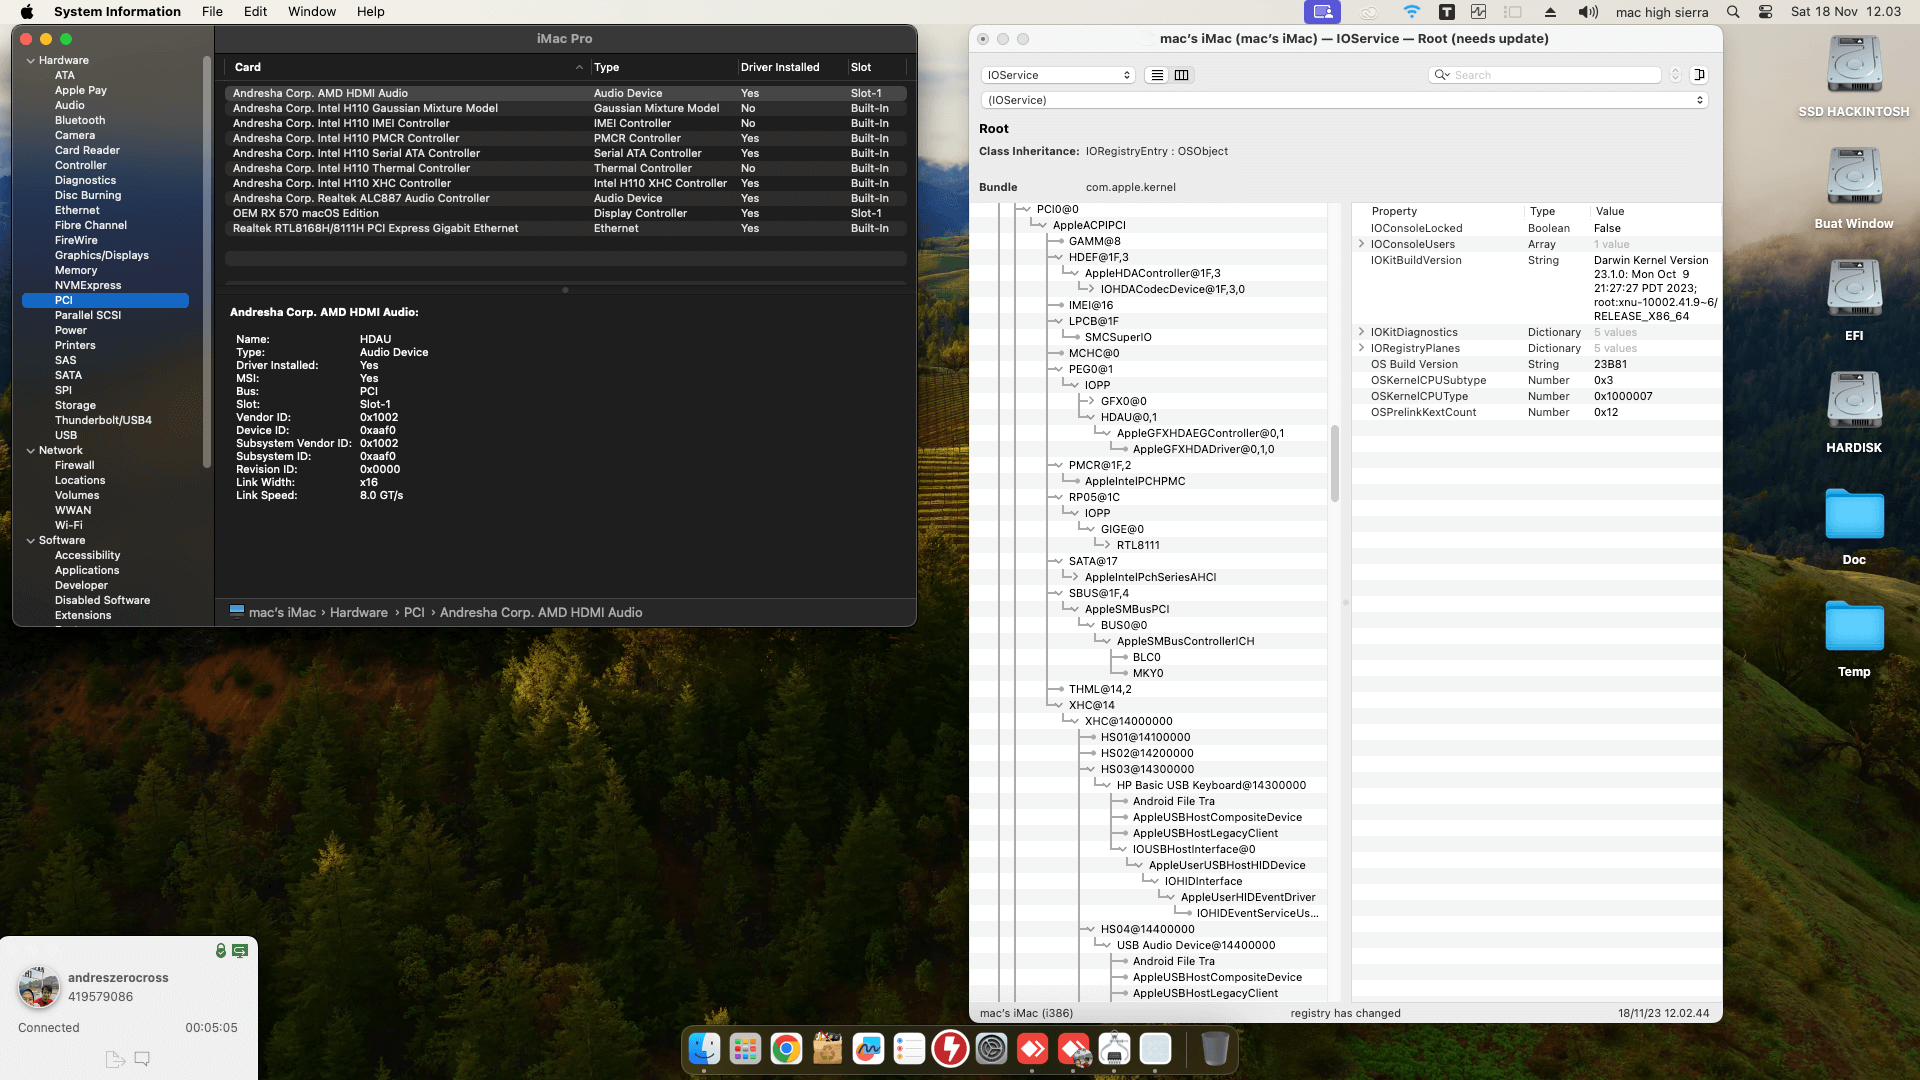Image resolution: width=1920 pixels, height=1080 pixels.
Task: Open the volume control in menu bar
Action: coord(1588,12)
